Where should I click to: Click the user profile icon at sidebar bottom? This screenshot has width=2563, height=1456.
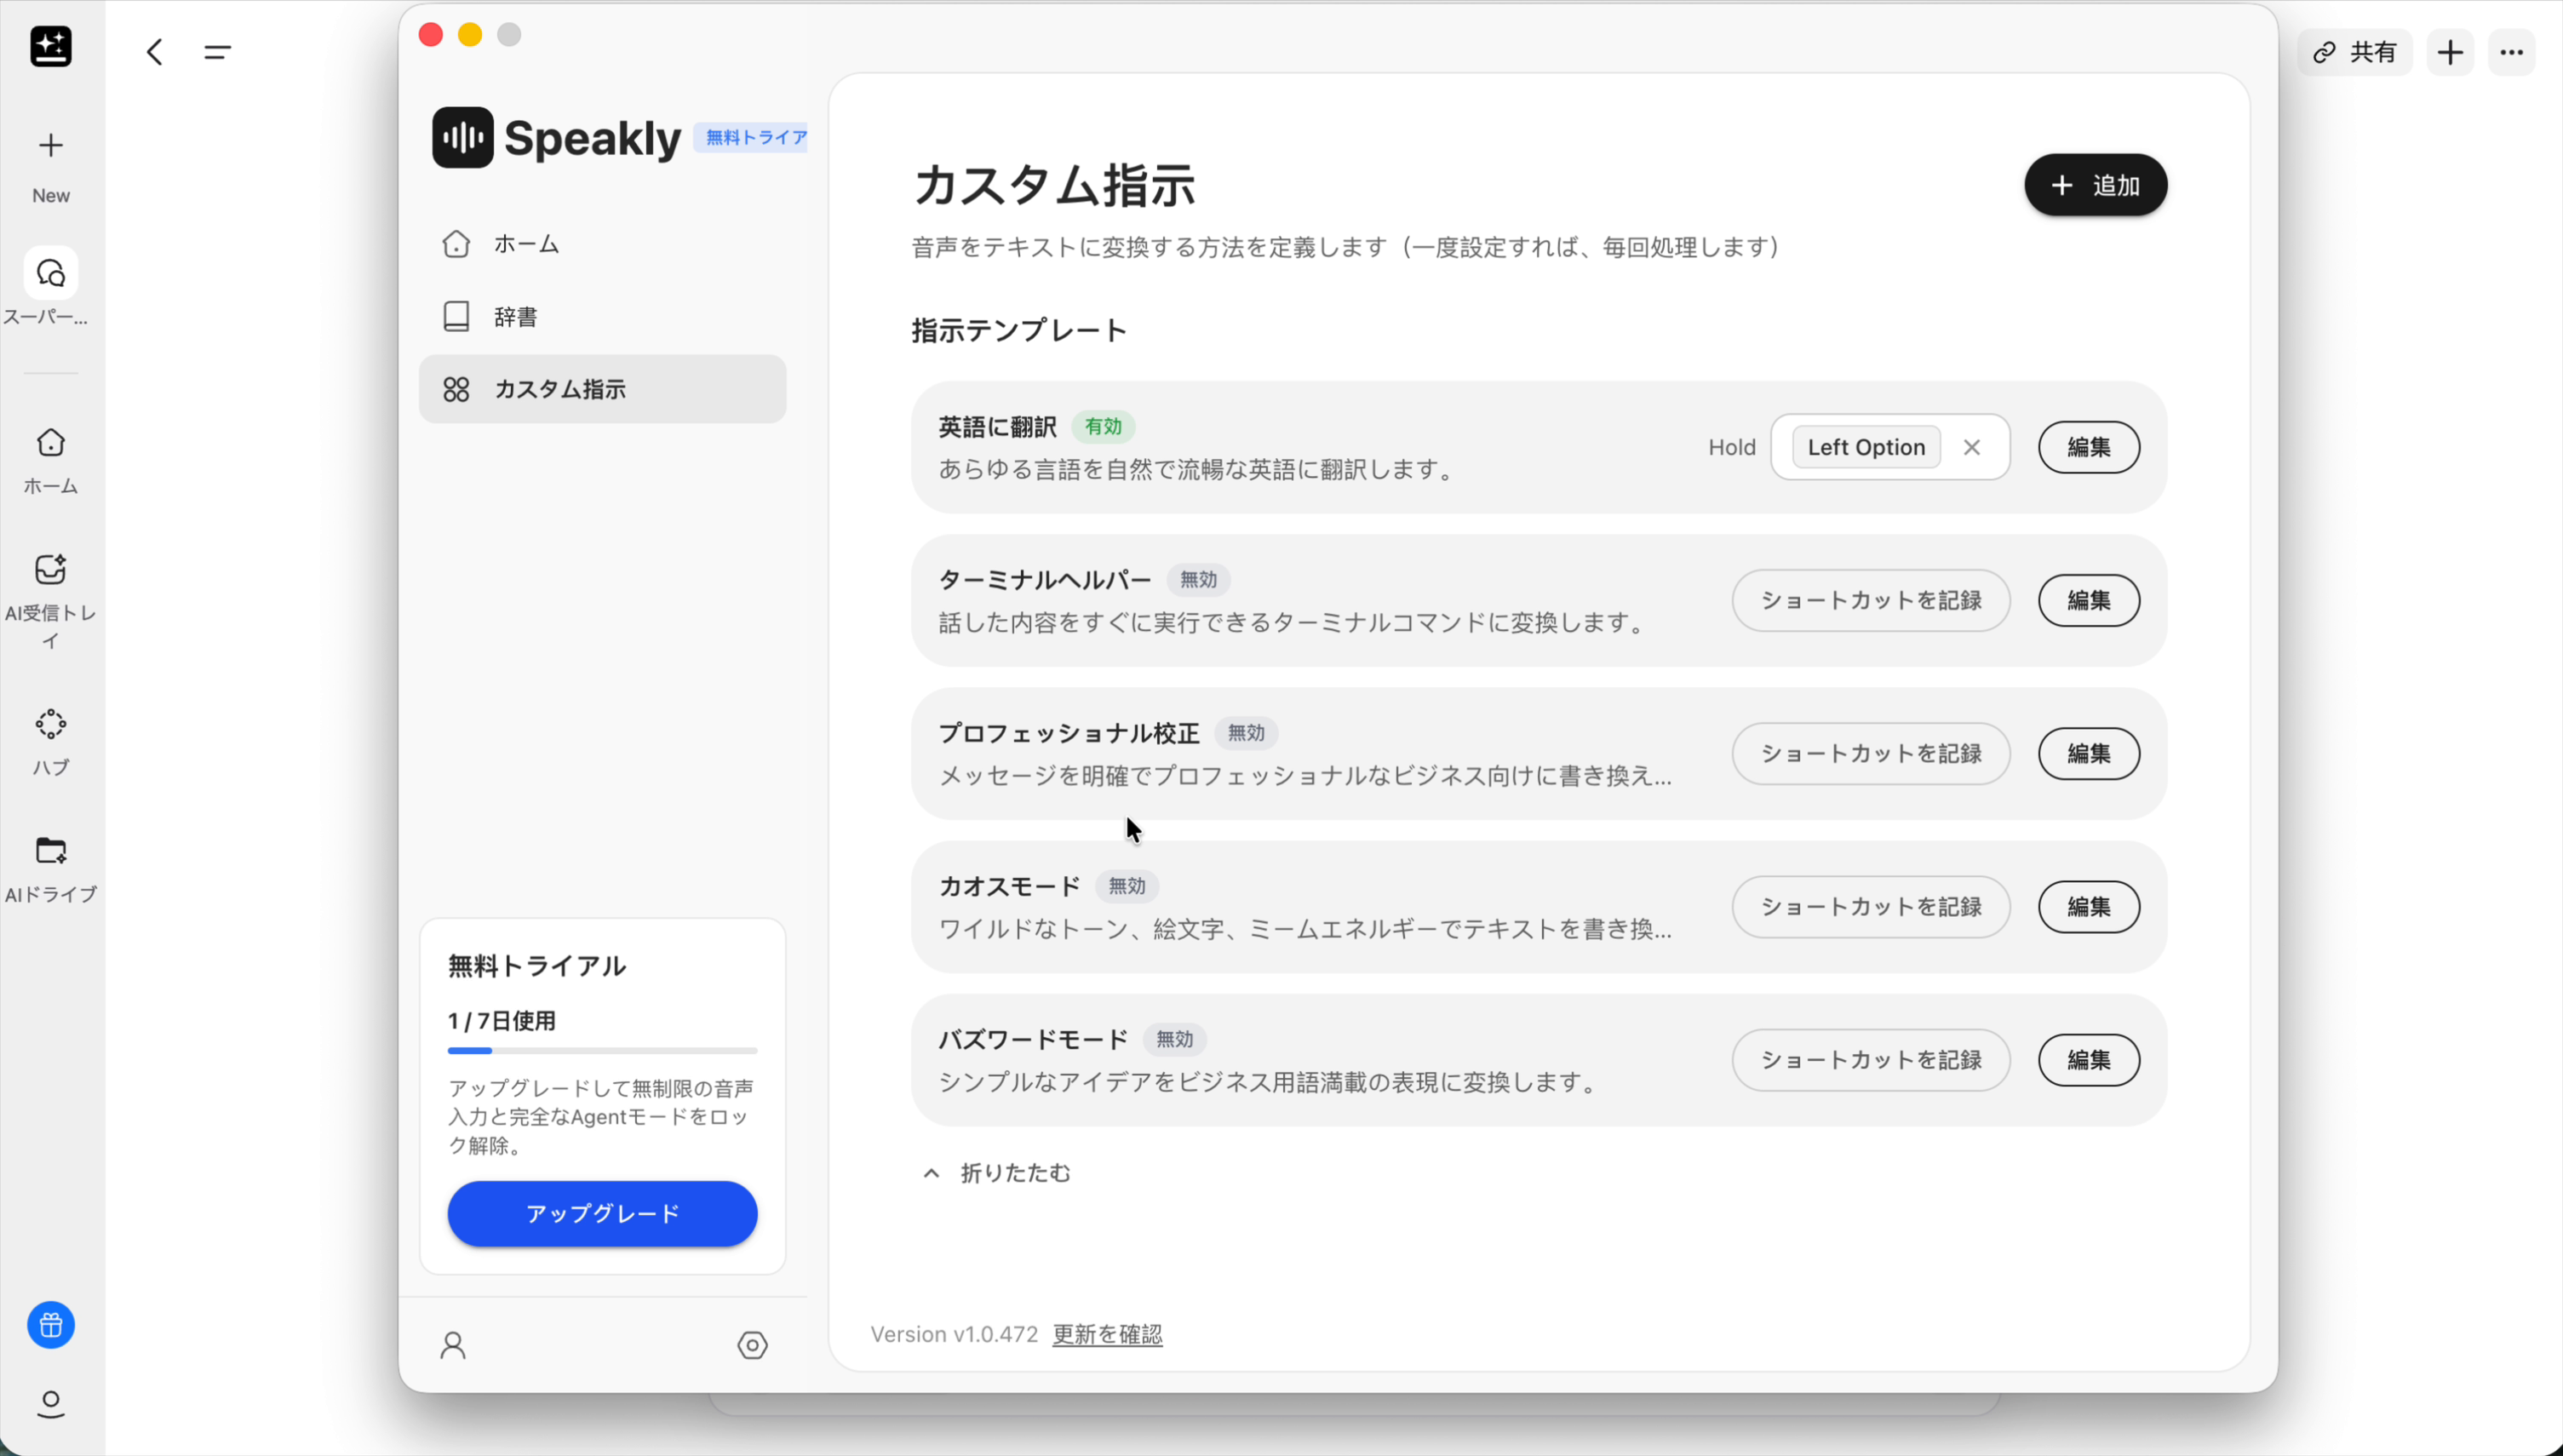(453, 1345)
